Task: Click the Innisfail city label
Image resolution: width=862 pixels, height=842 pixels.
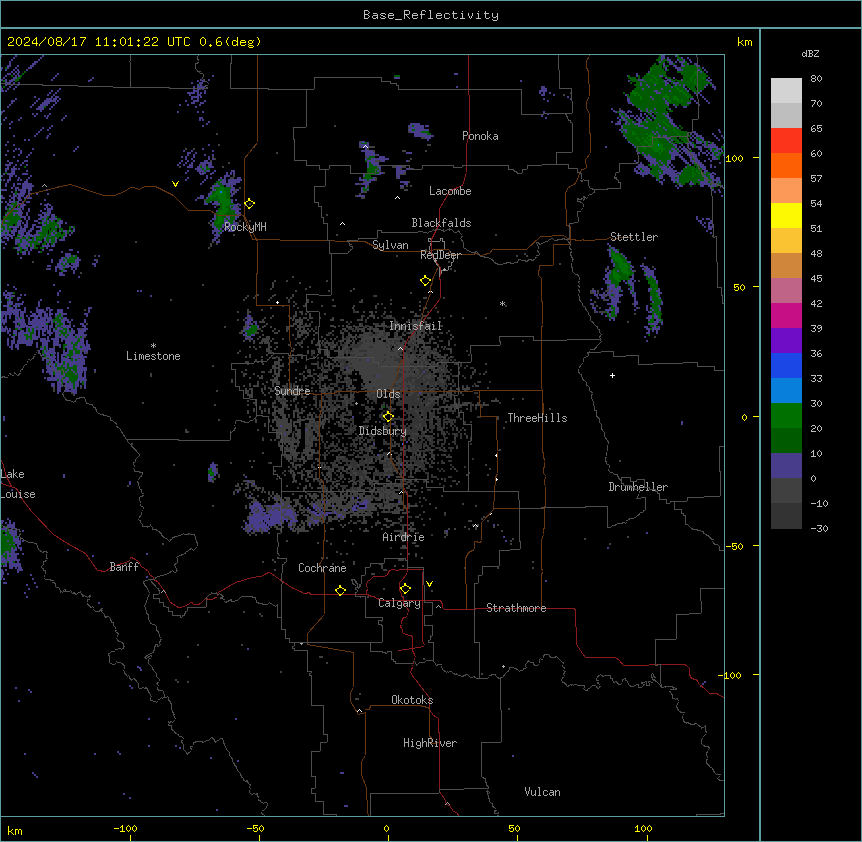Action: (415, 326)
